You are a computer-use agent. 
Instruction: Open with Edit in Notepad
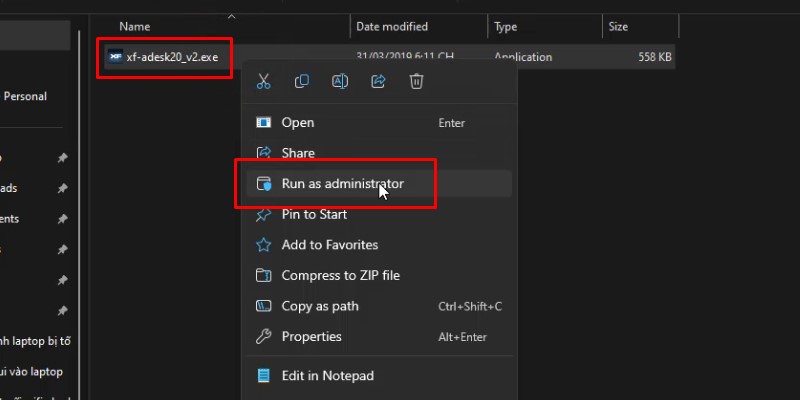327,376
